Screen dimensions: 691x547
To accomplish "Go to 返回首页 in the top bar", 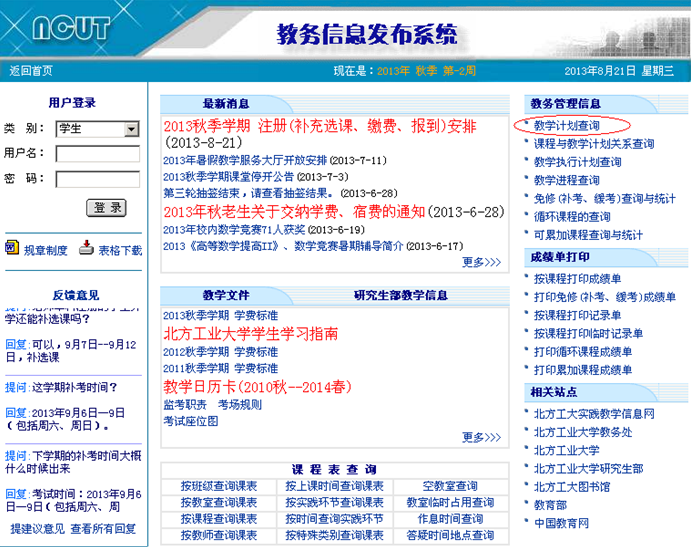I will (31, 71).
